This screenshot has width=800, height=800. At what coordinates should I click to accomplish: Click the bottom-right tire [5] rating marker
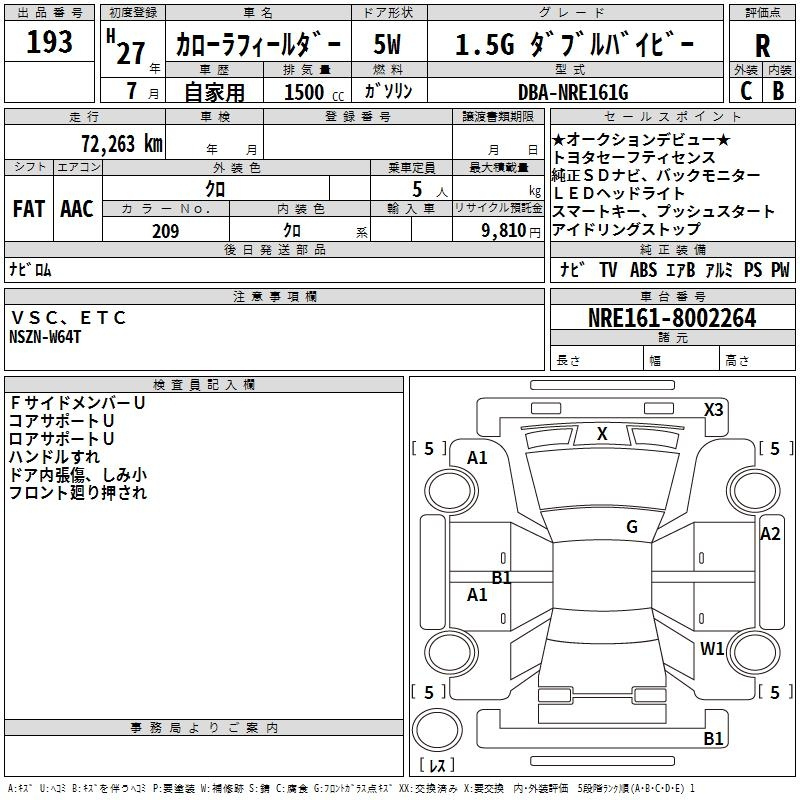pos(774,692)
